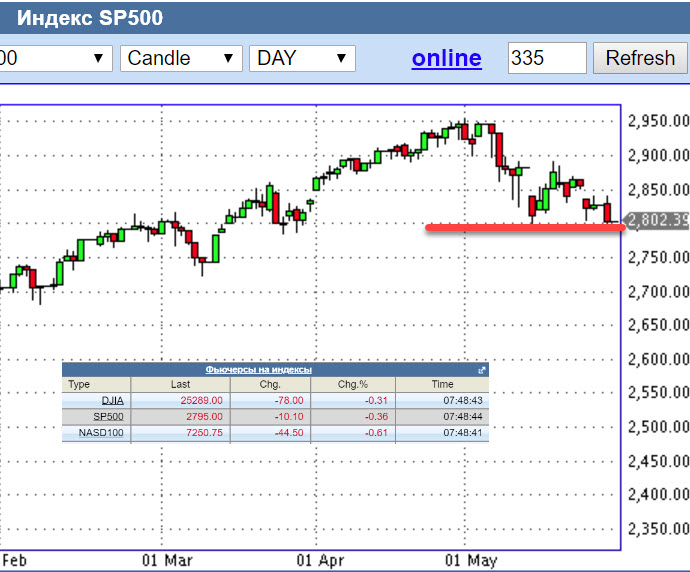Expand the DAY timeframe dropdown

pyautogui.click(x=301, y=58)
